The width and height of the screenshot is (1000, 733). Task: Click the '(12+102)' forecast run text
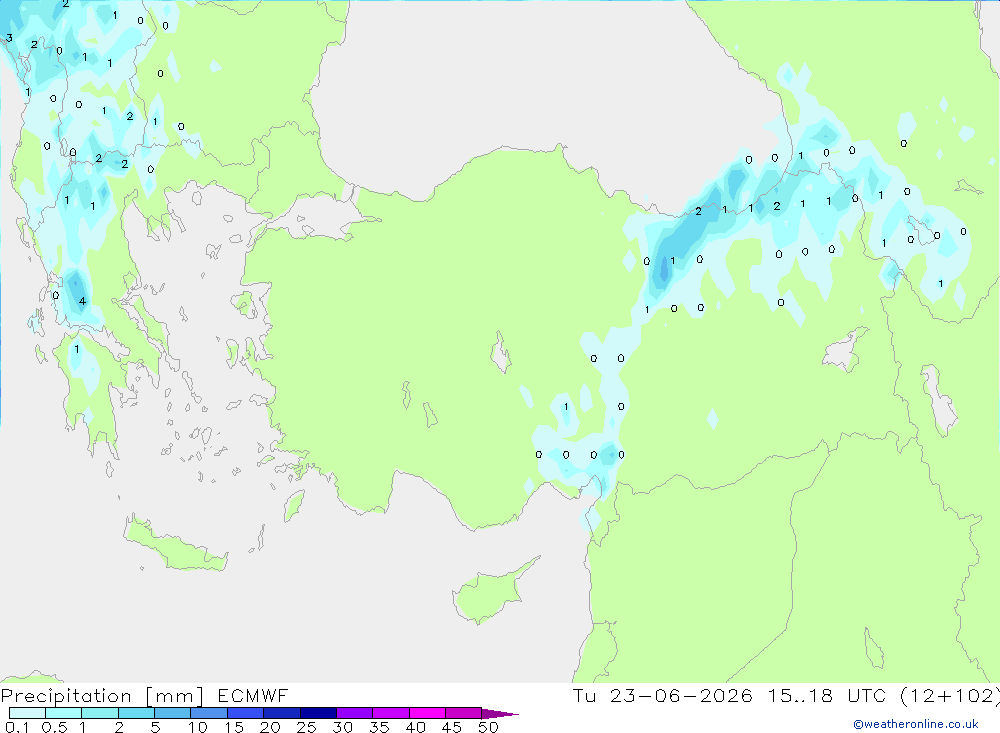click(x=950, y=696)
